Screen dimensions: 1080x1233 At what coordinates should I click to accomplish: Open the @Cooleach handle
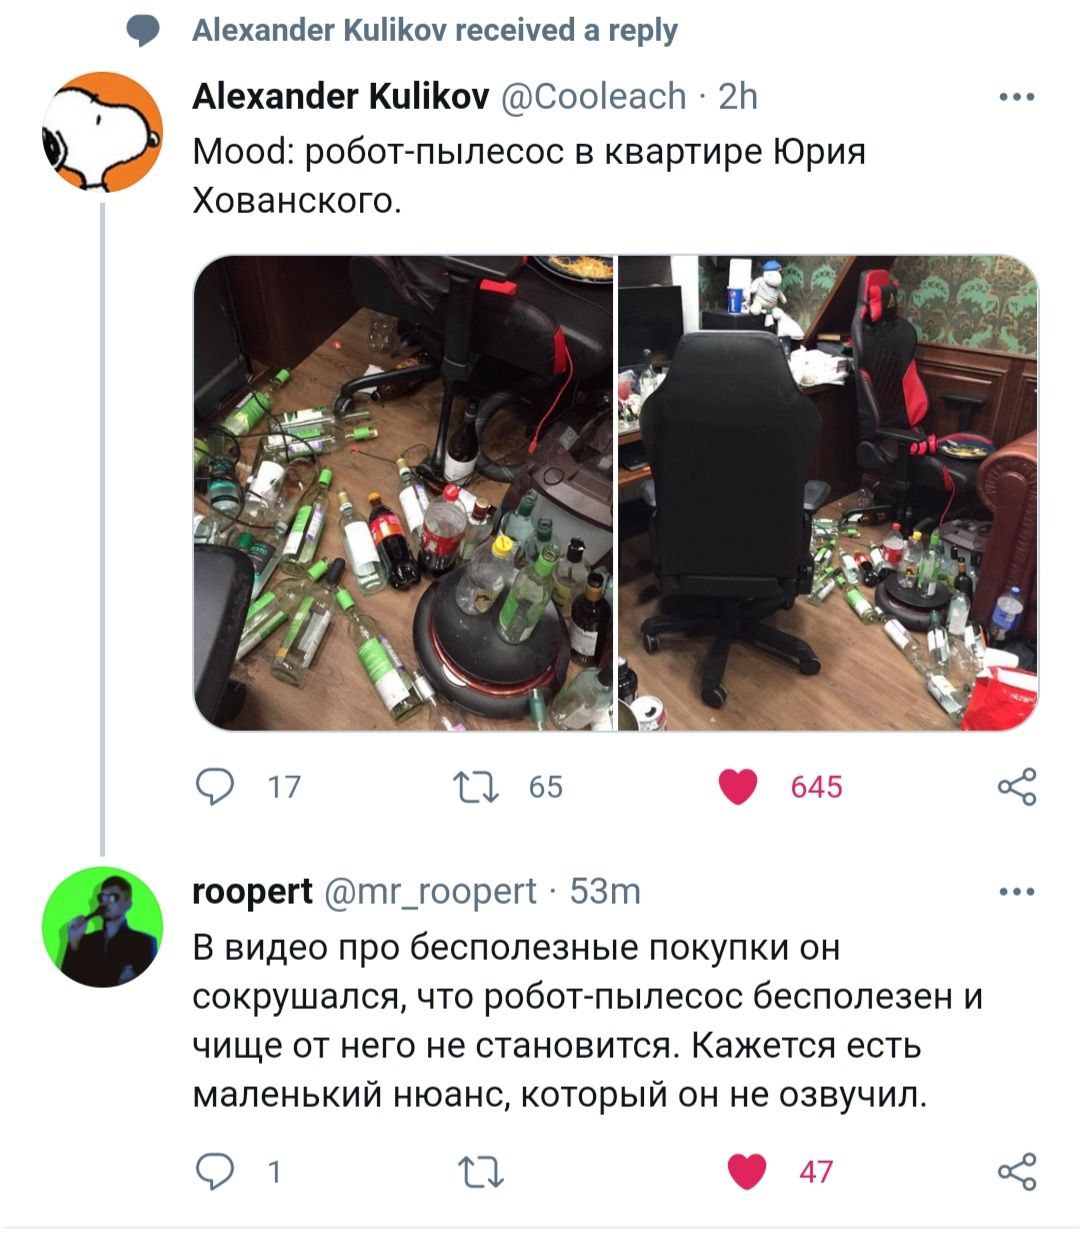pos(593,96)
